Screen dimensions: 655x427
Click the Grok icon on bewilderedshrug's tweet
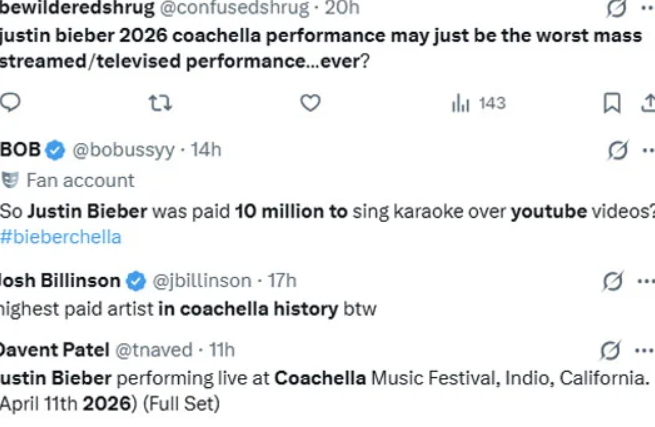(618, 8)
